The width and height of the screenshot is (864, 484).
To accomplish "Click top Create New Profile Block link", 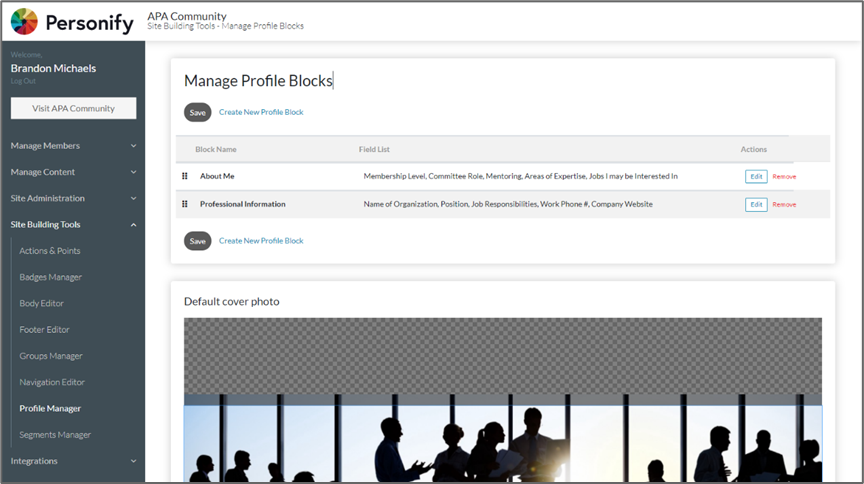I will pos(261,112).
